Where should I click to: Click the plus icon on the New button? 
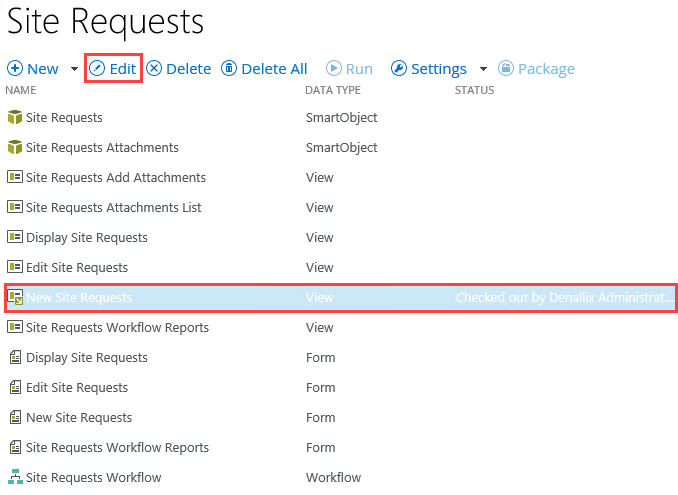15,69
